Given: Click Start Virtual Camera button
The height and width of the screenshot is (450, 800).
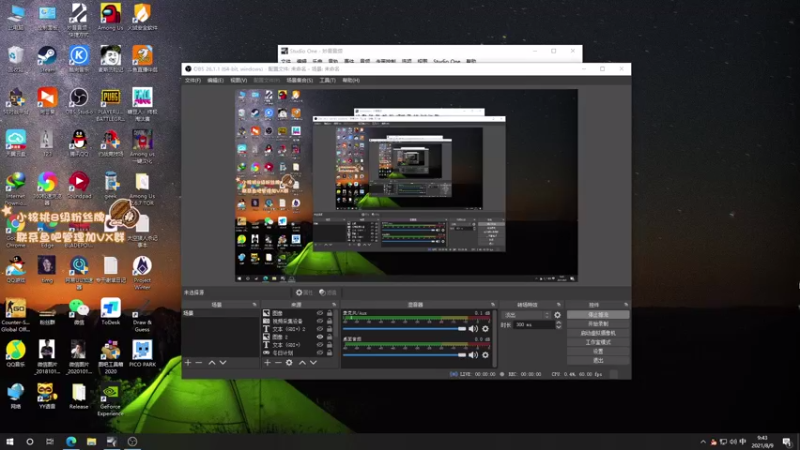Looking at the screenshot, I should point(598,333).
